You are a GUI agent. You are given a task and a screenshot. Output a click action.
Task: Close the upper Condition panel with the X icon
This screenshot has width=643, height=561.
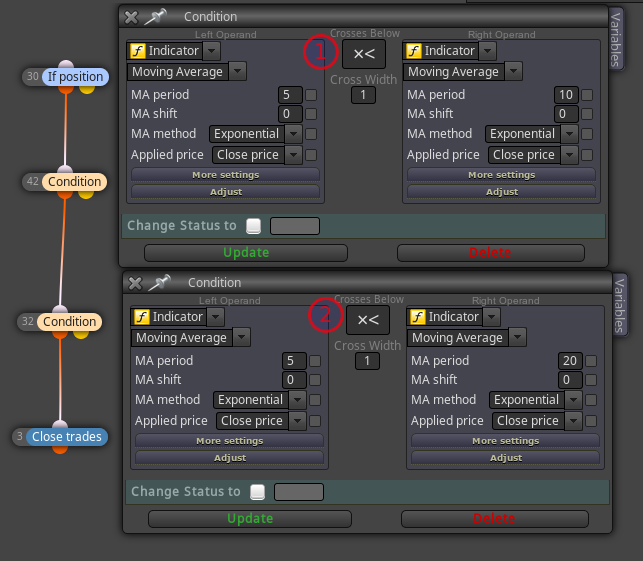[x=131, y=17]
